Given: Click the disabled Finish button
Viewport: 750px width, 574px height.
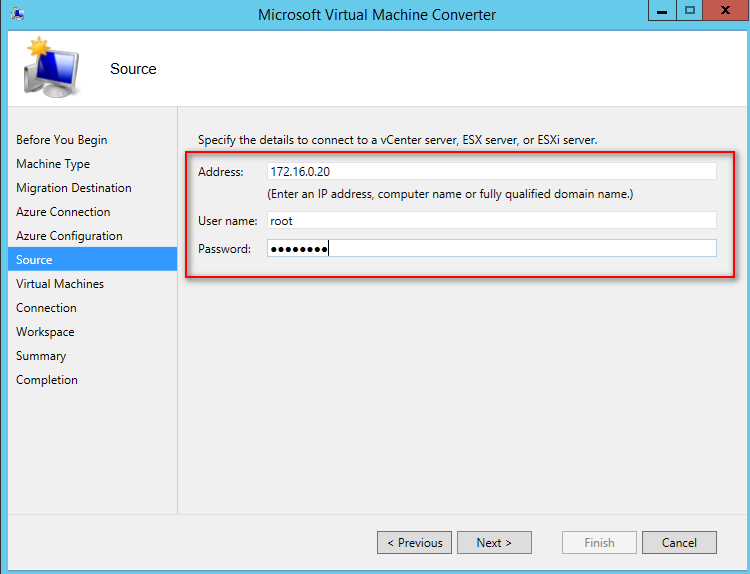Looking at the screenshot, I should pyautogui.click(x=599, y=542).
